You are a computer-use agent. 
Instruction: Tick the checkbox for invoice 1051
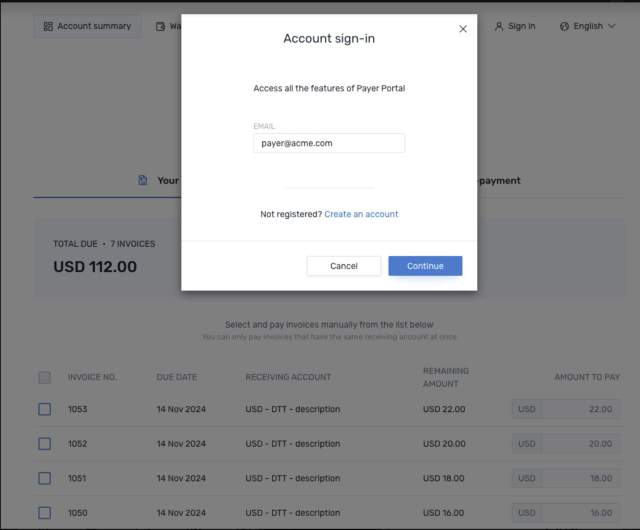click(x=44, y=478)
